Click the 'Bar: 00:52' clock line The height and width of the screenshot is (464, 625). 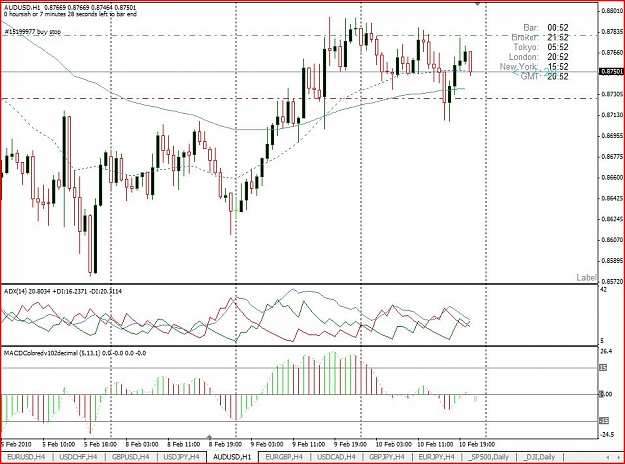[546, 28]
